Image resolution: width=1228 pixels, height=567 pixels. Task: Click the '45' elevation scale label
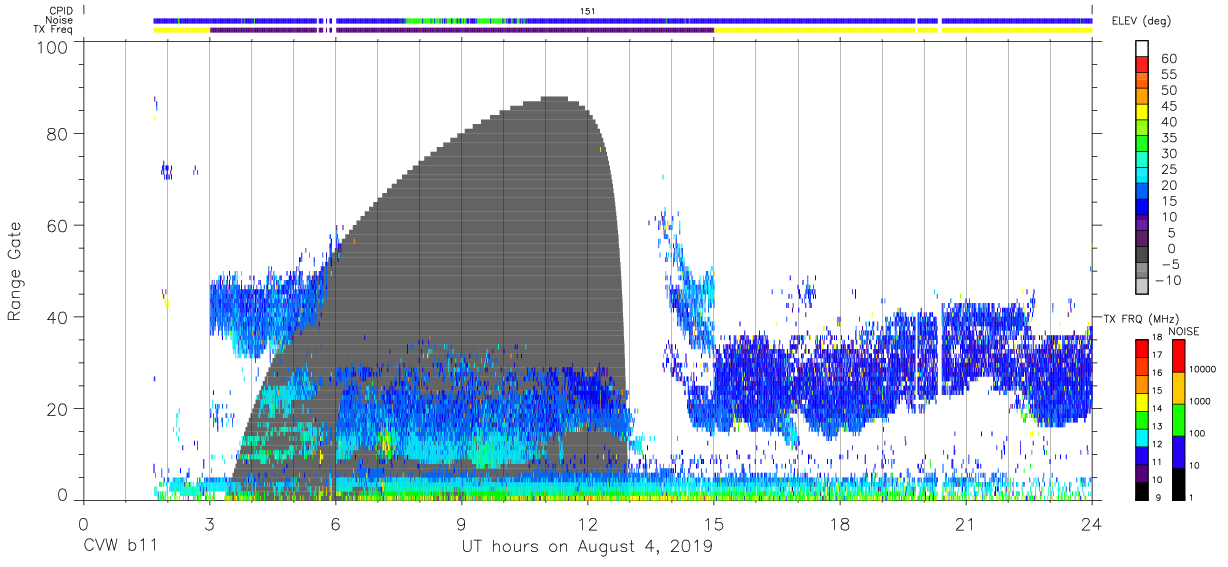pyautogui.click(x=1170, y=106)
